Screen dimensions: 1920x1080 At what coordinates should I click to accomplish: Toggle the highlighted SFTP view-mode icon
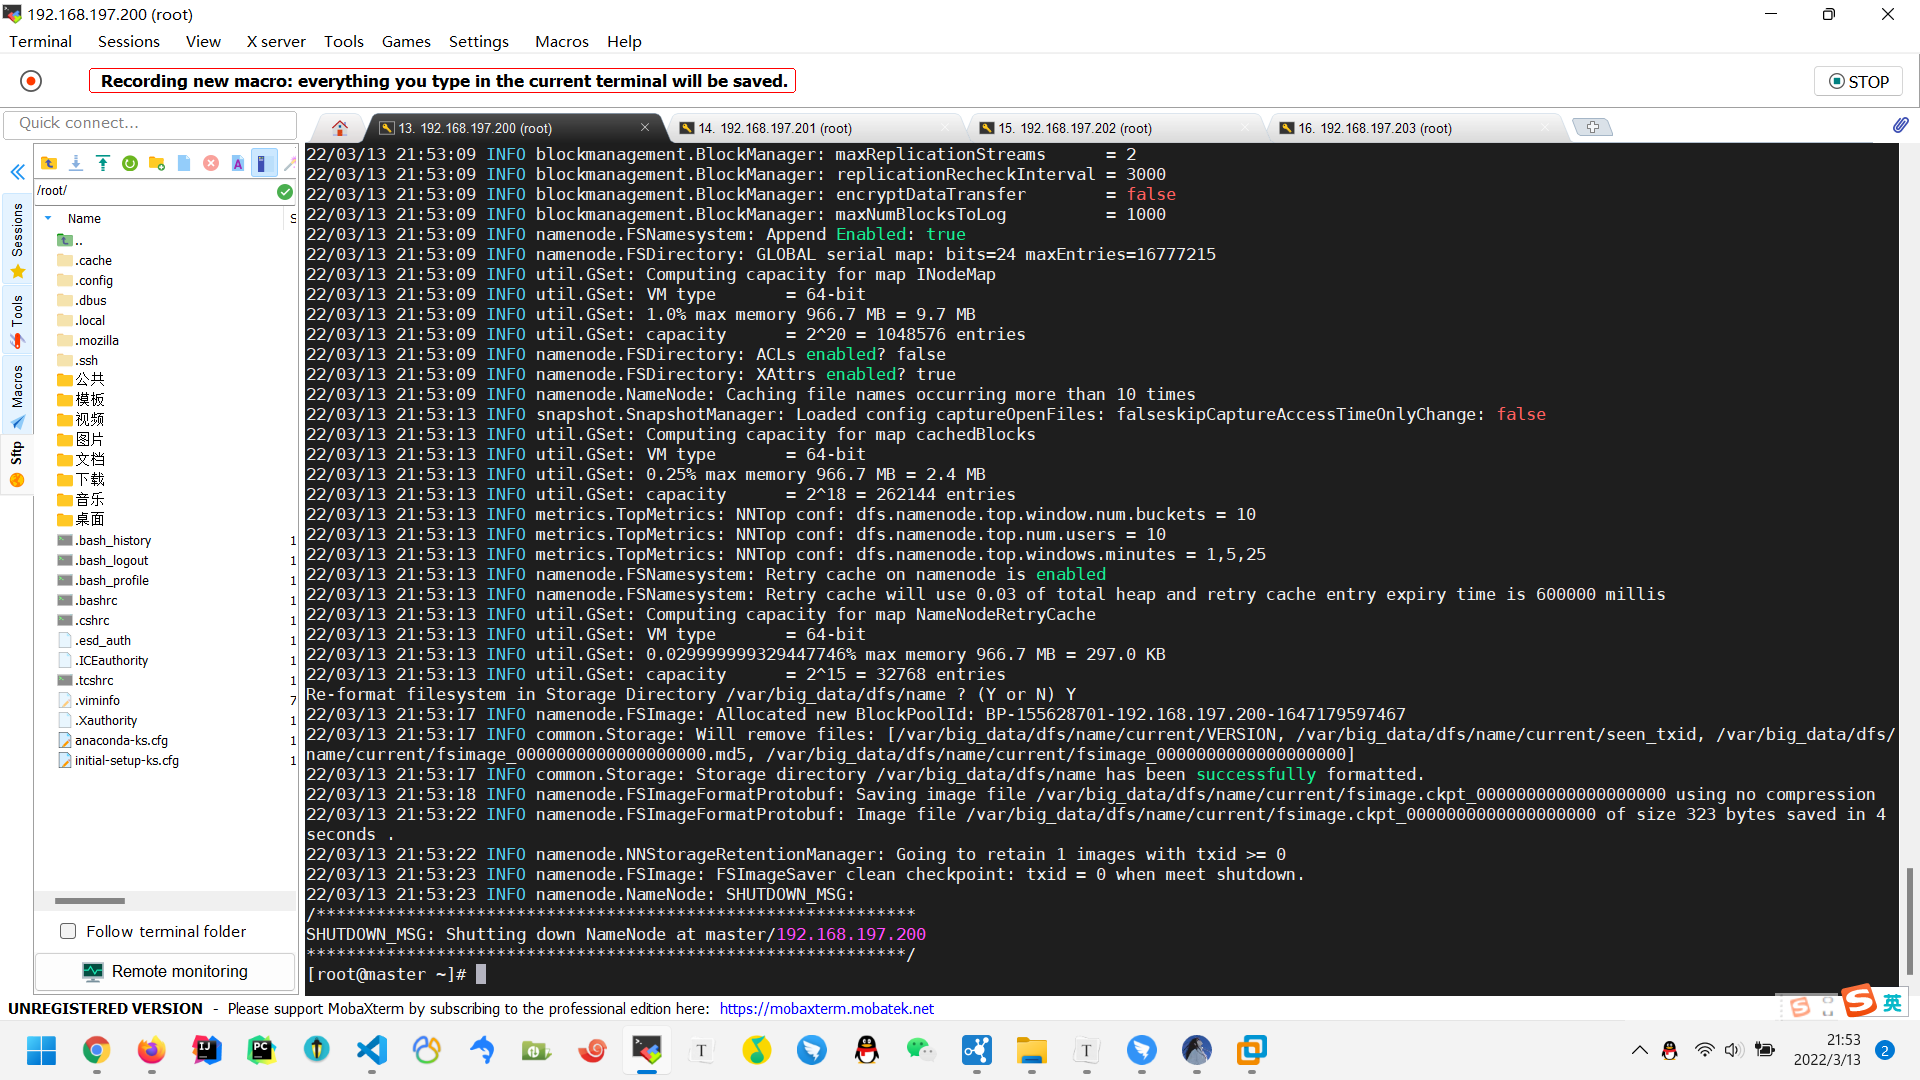coord(264,163)
